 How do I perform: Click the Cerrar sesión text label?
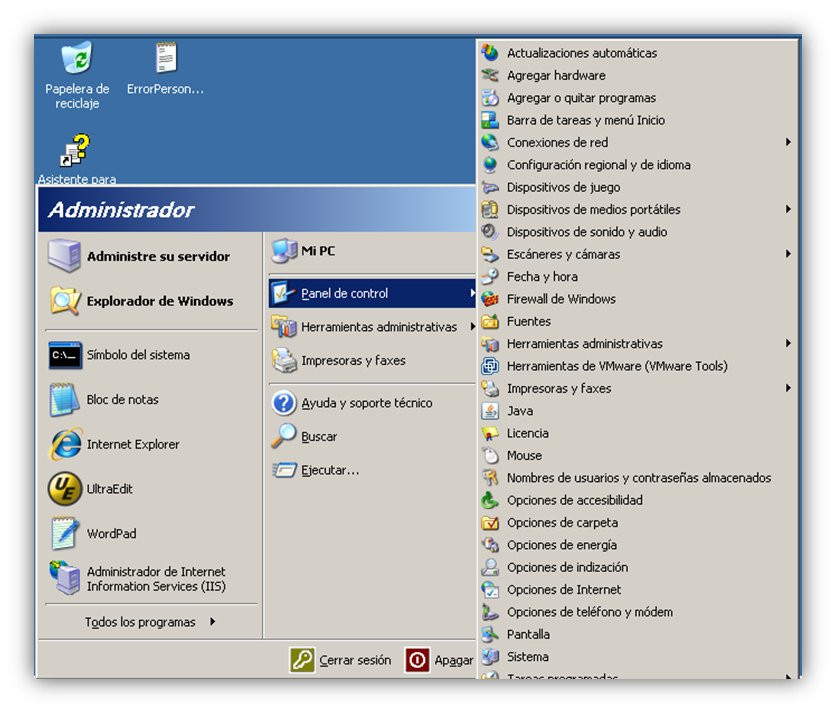click(x=355, y=660)
